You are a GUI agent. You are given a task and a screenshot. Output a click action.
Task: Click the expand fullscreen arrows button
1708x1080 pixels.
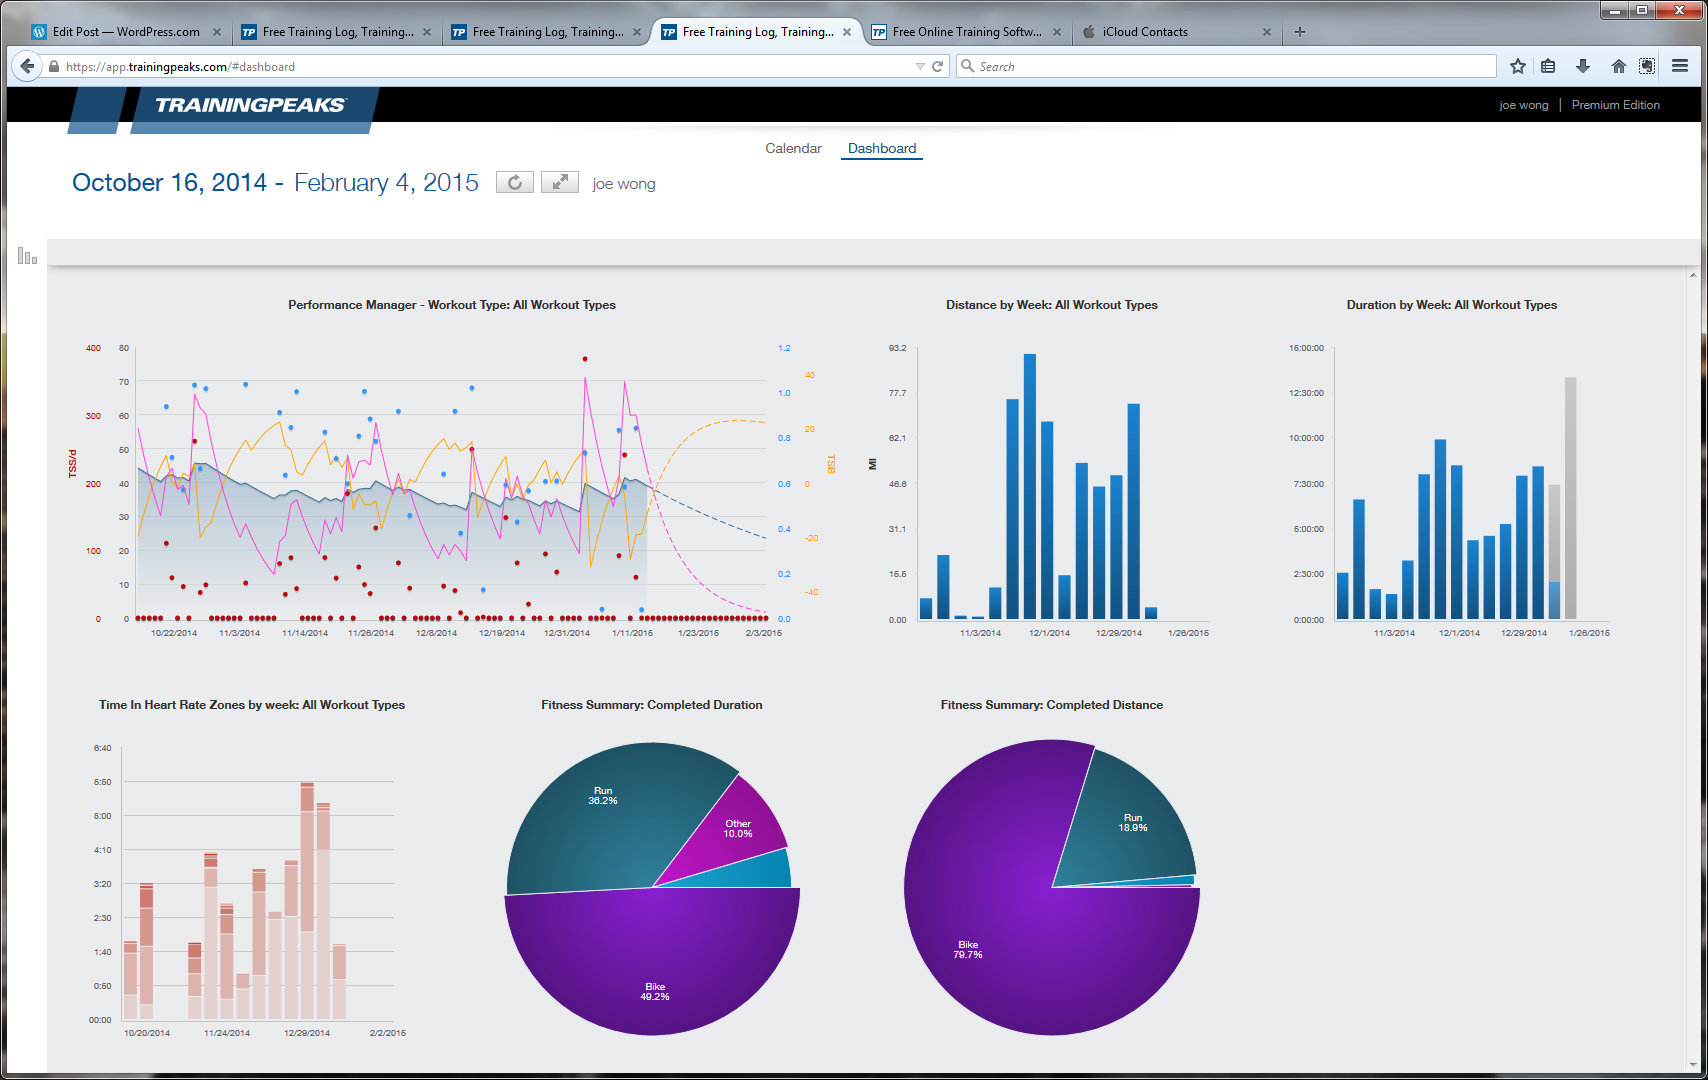(560, 182)
